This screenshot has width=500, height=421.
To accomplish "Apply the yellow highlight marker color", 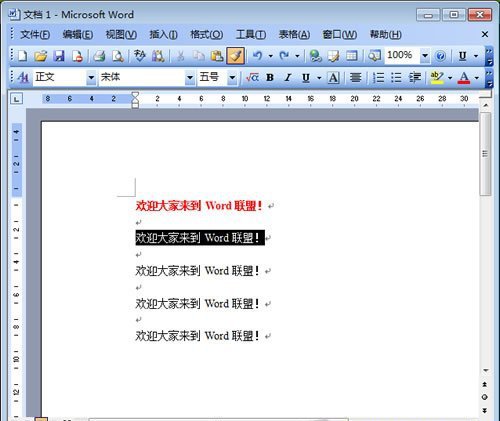I will [437, 78].
